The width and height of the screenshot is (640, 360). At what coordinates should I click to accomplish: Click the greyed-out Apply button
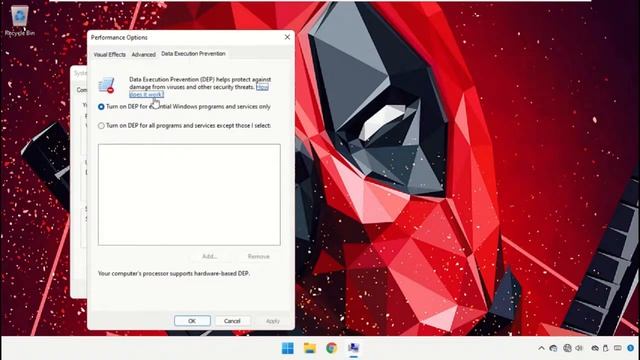[273, 321]
